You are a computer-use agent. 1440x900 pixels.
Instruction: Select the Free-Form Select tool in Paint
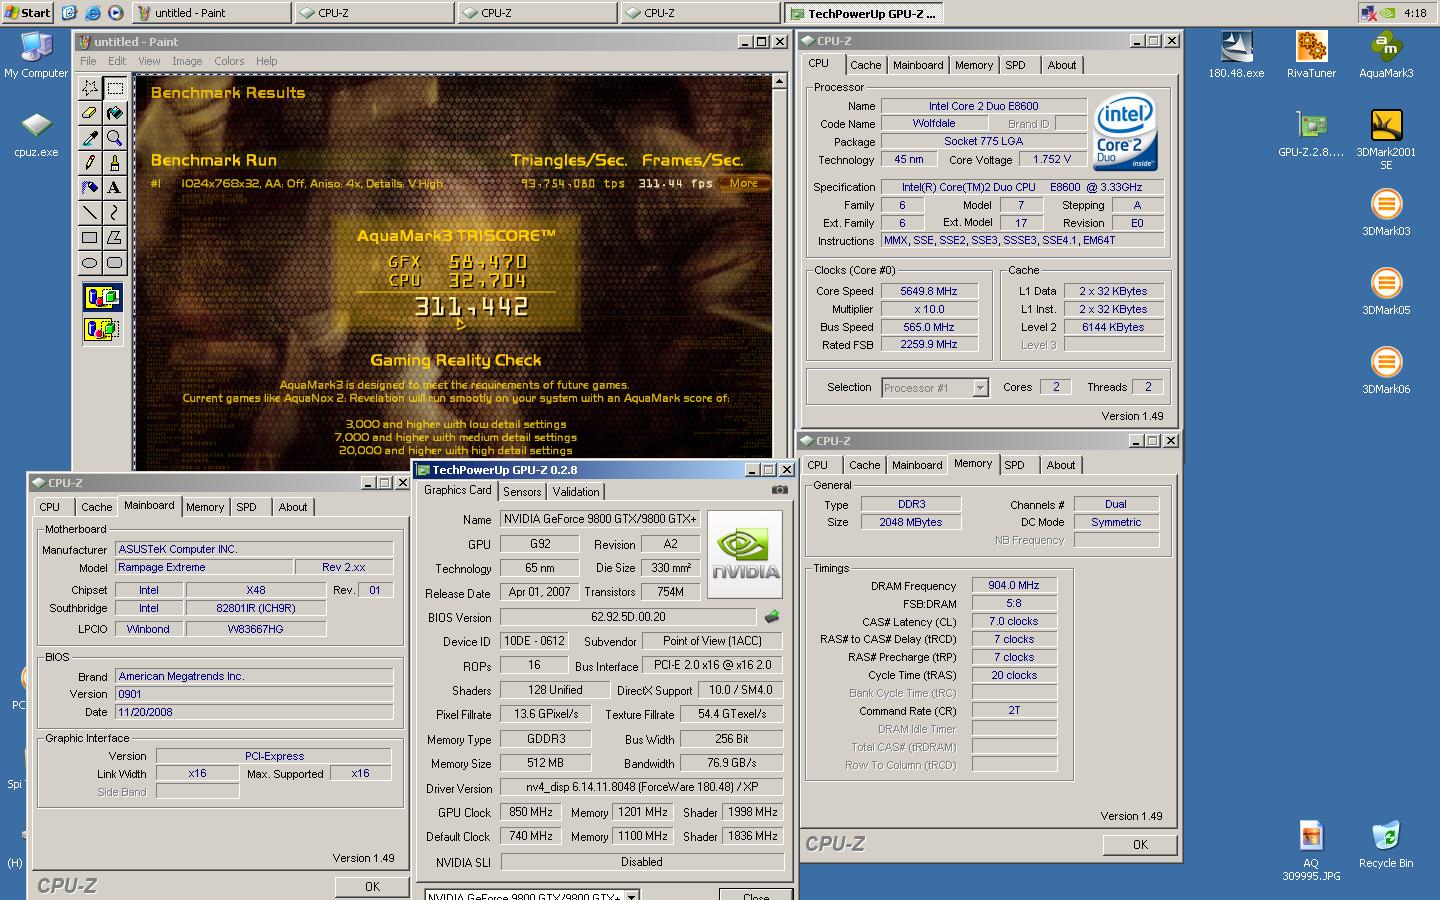click(x=90, y=87)
